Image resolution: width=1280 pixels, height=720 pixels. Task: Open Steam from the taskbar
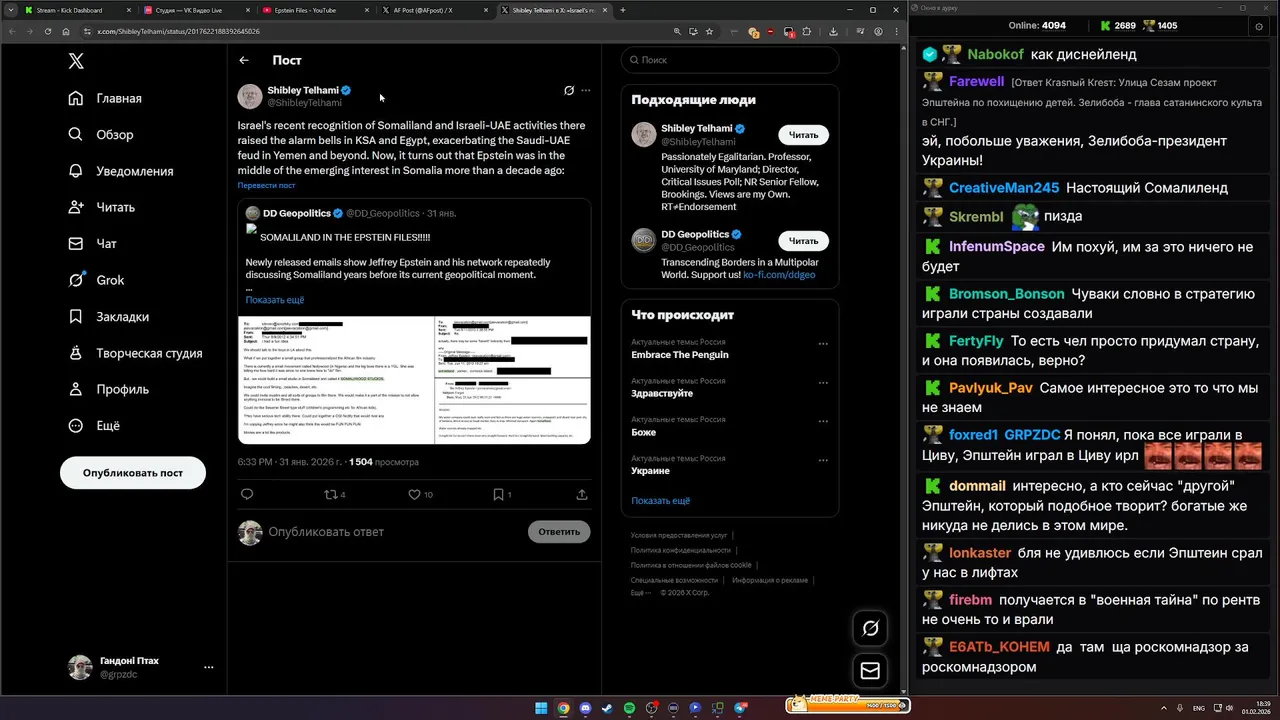pos(607,708)
